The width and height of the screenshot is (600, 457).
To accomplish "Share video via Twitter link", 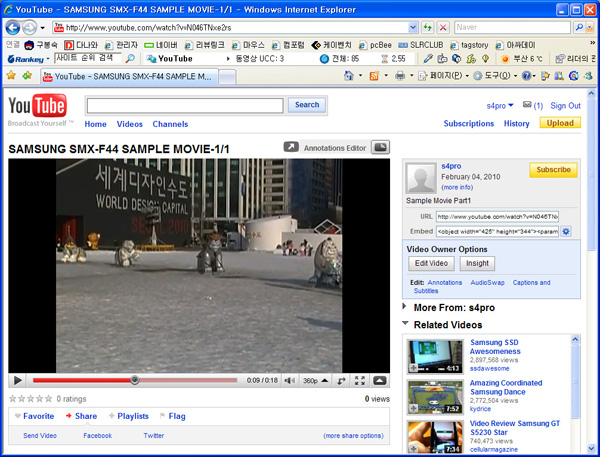I will (x=153, y=436).
